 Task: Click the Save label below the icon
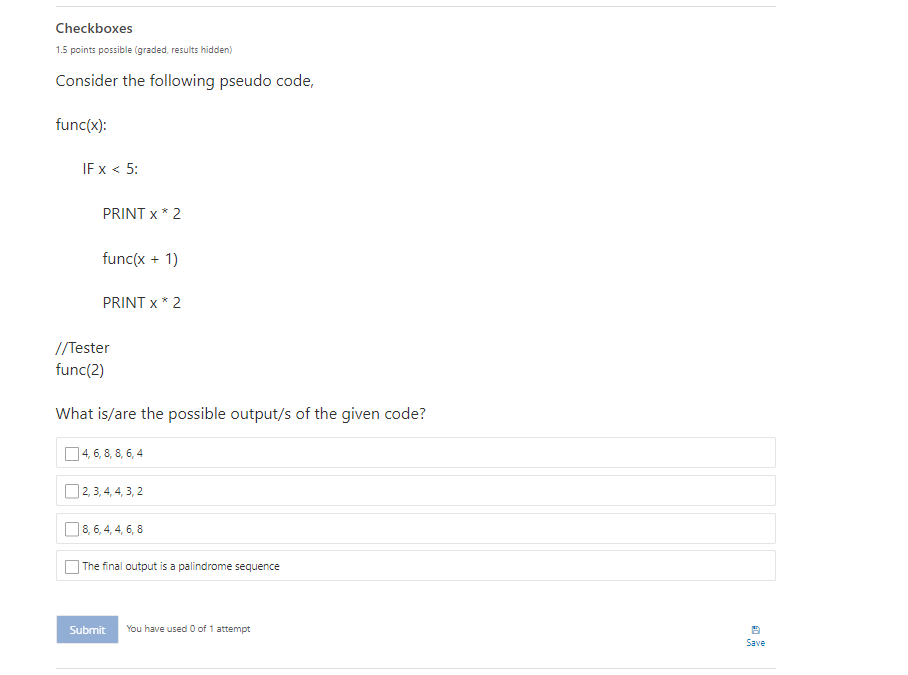coord(755,642)
